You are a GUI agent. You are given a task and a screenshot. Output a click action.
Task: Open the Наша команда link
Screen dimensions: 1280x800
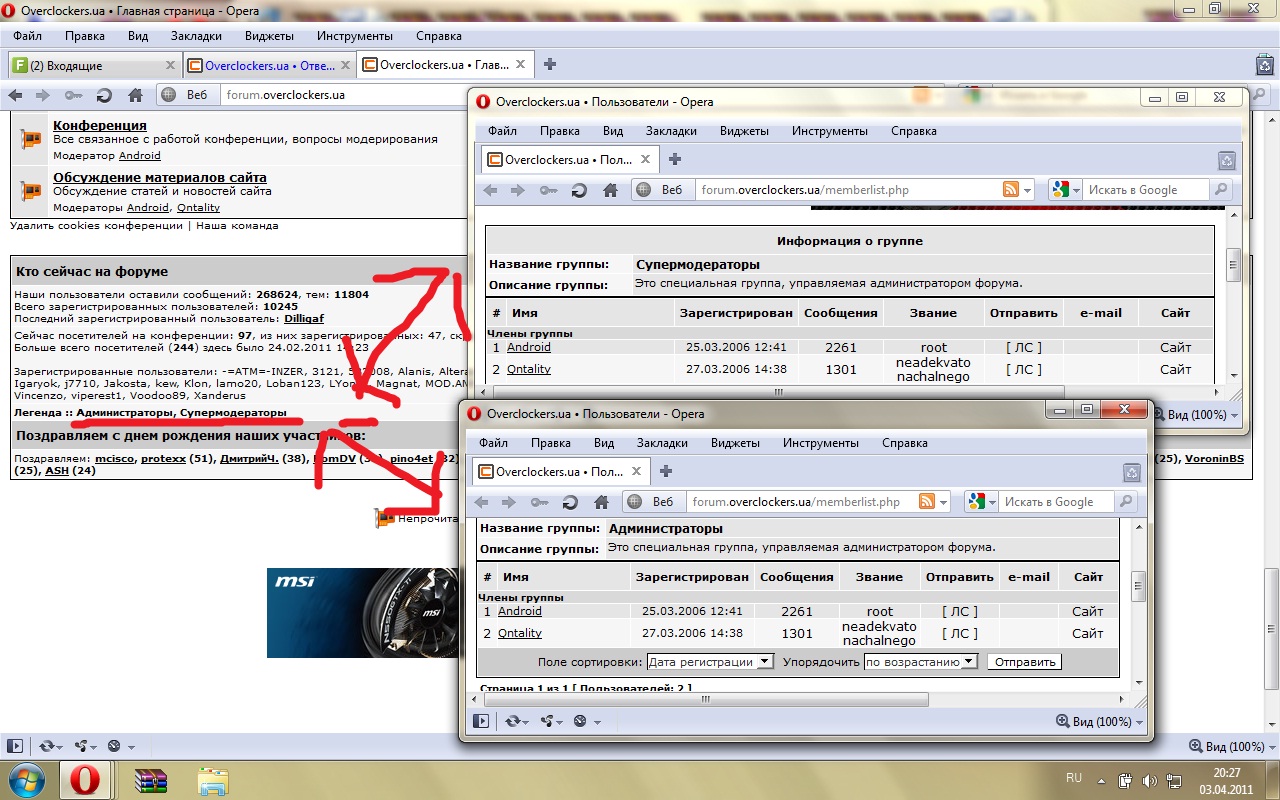(x=237, y=226)
